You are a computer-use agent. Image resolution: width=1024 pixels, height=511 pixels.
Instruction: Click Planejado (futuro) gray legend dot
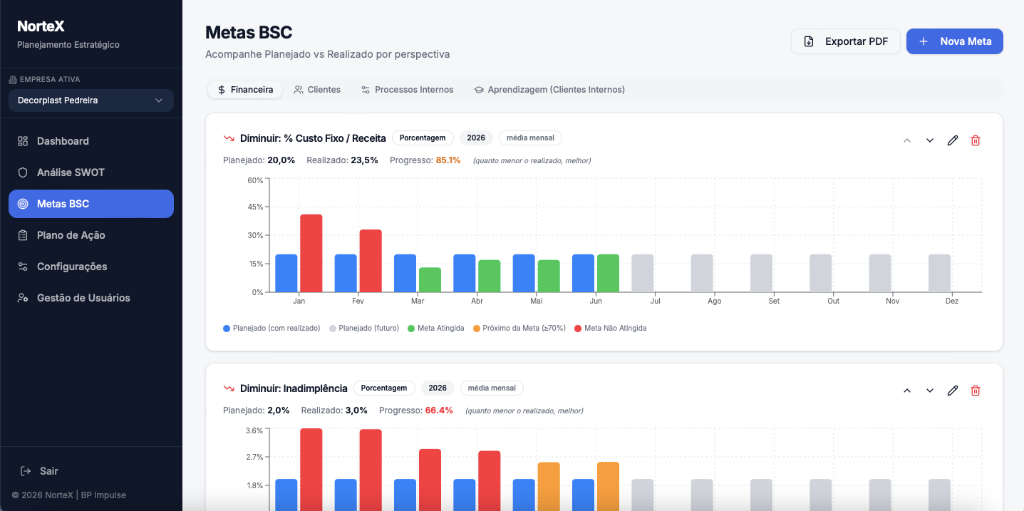[333, 328]
